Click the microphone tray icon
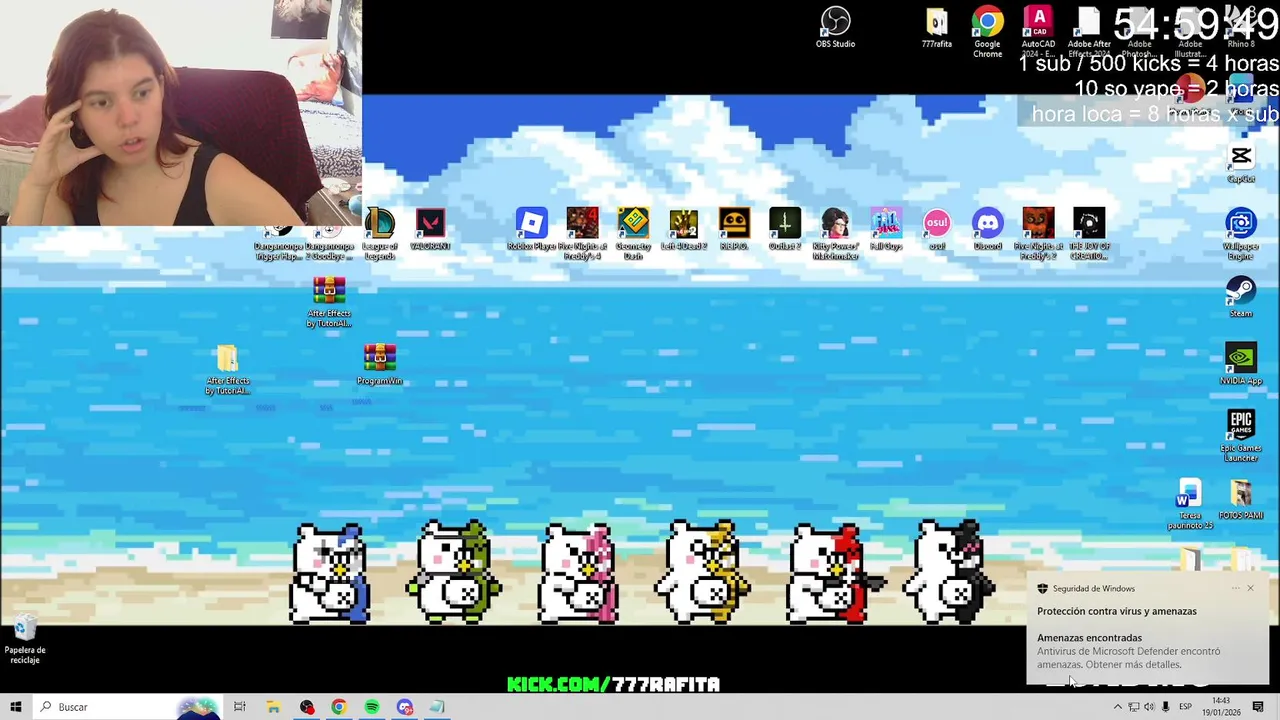This screenshot has height=720, width=1280. click(1166, 707)
